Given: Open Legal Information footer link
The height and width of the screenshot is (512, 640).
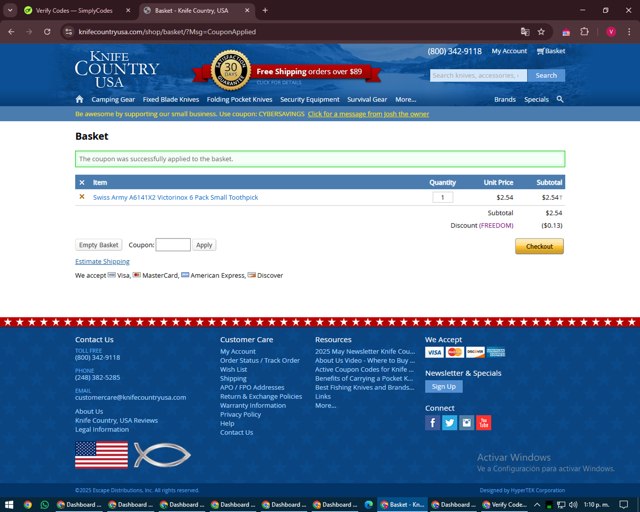Looking at the screenshot, I should pyautogui.click(x=102, y=430).
